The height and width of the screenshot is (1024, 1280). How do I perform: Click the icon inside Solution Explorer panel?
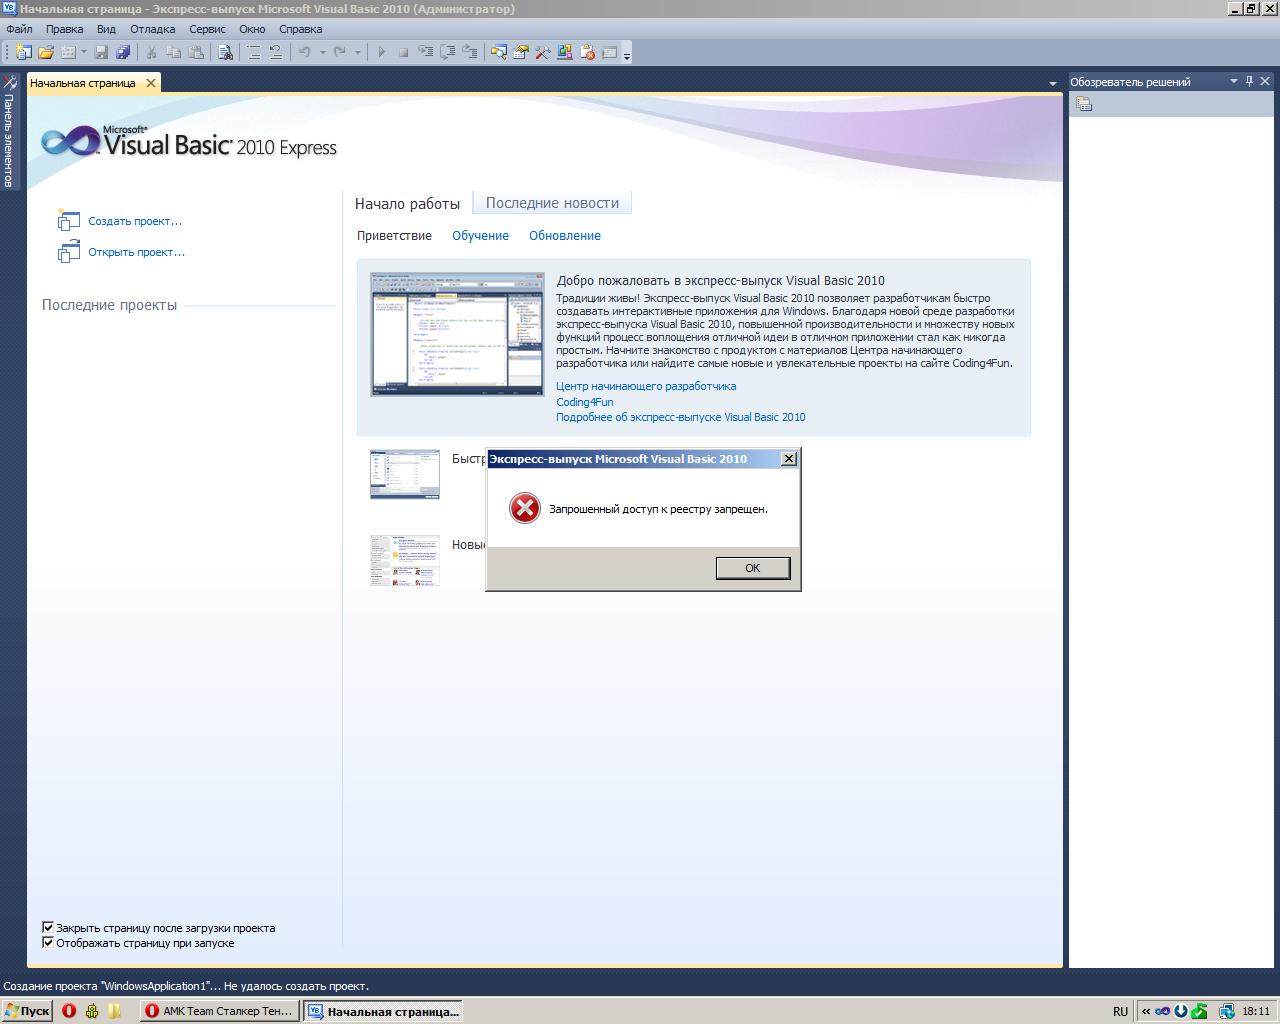click(1084, 104)
